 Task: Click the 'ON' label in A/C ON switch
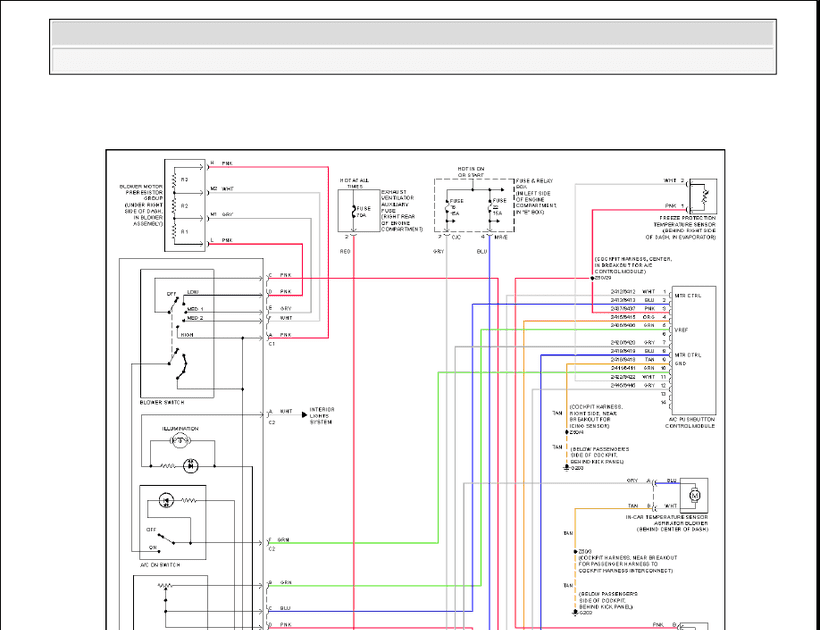click(153, 547)
